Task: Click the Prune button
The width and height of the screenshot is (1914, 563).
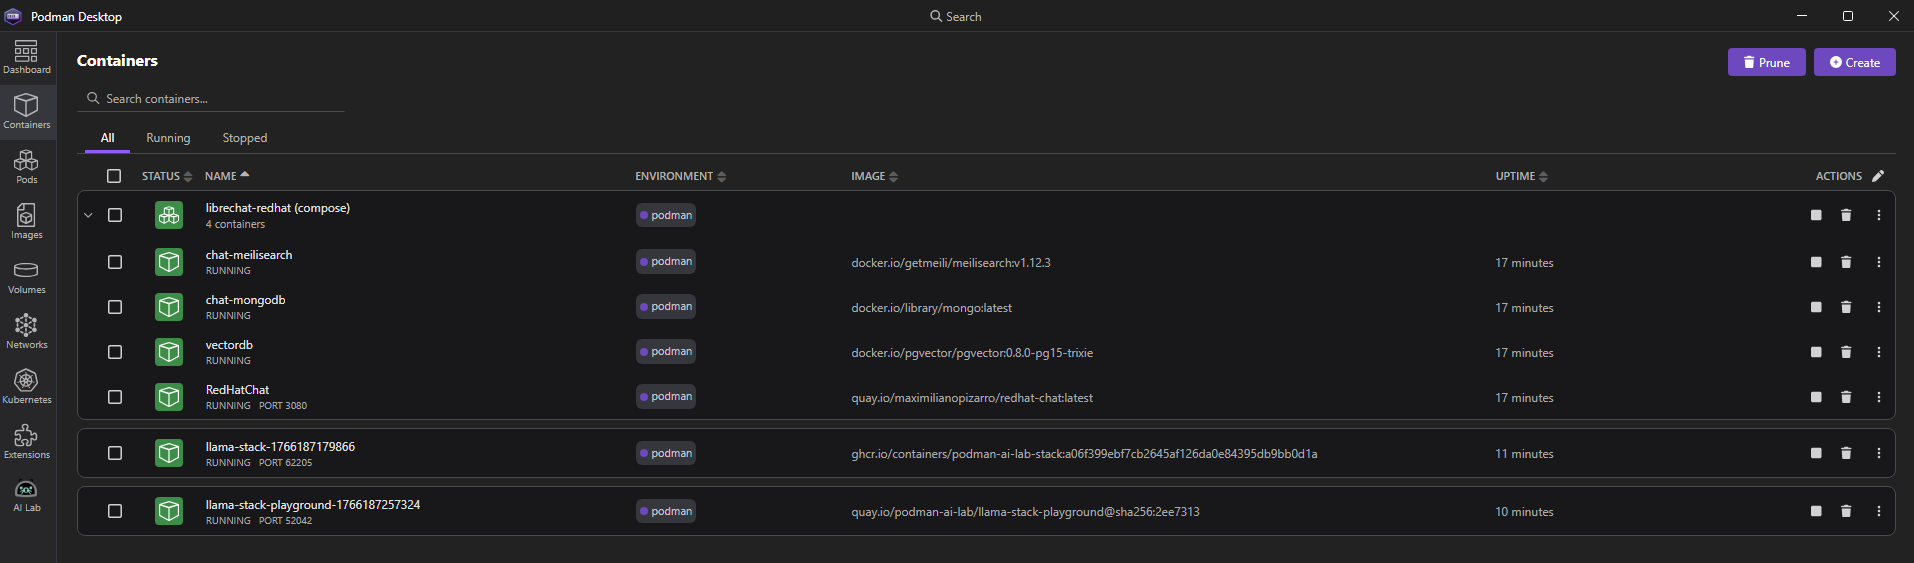Action: [1766, 62]
